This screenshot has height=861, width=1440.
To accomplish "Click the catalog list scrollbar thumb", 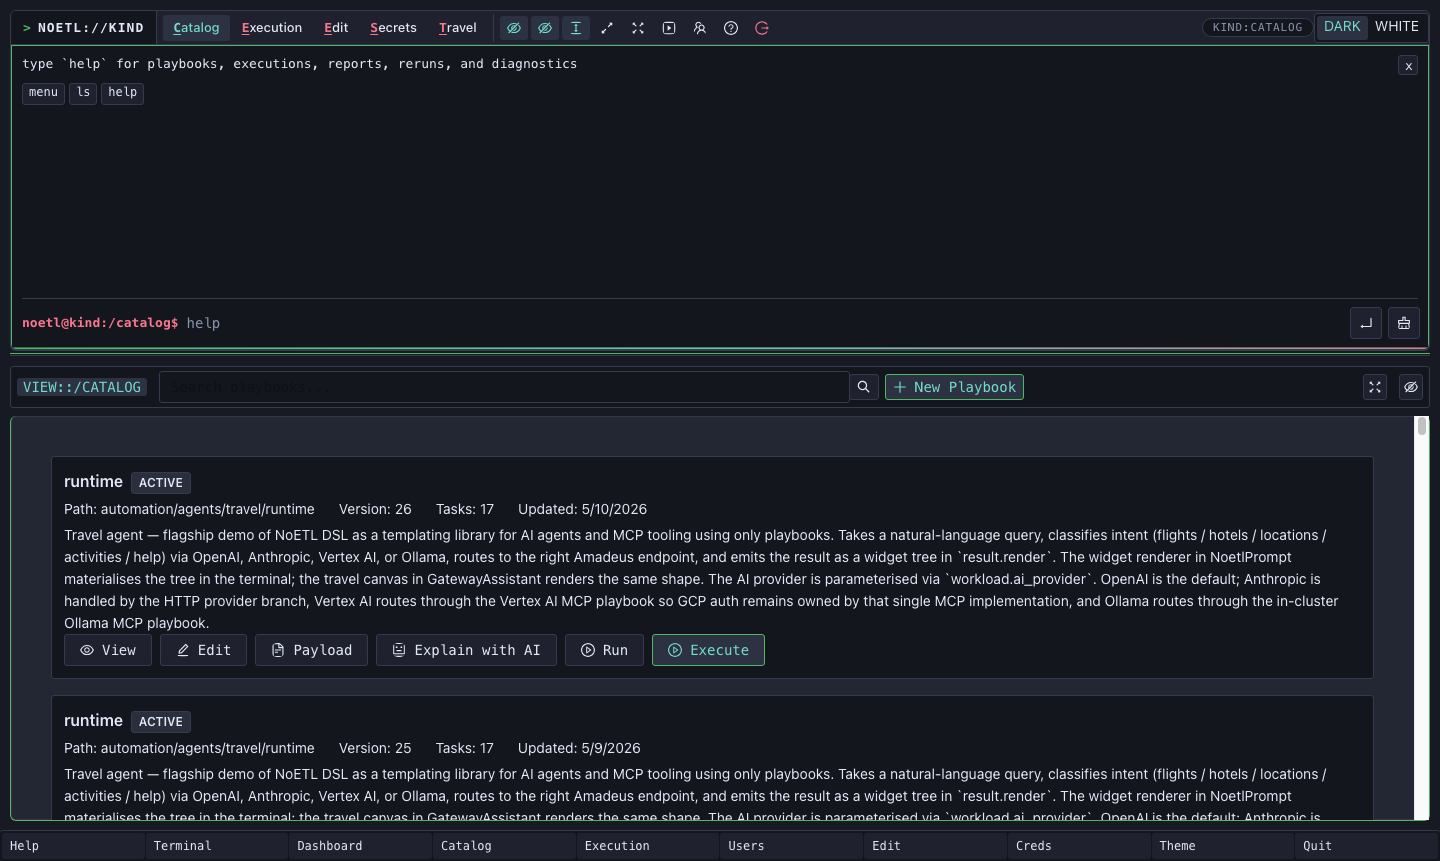I will click(1421, 426).
